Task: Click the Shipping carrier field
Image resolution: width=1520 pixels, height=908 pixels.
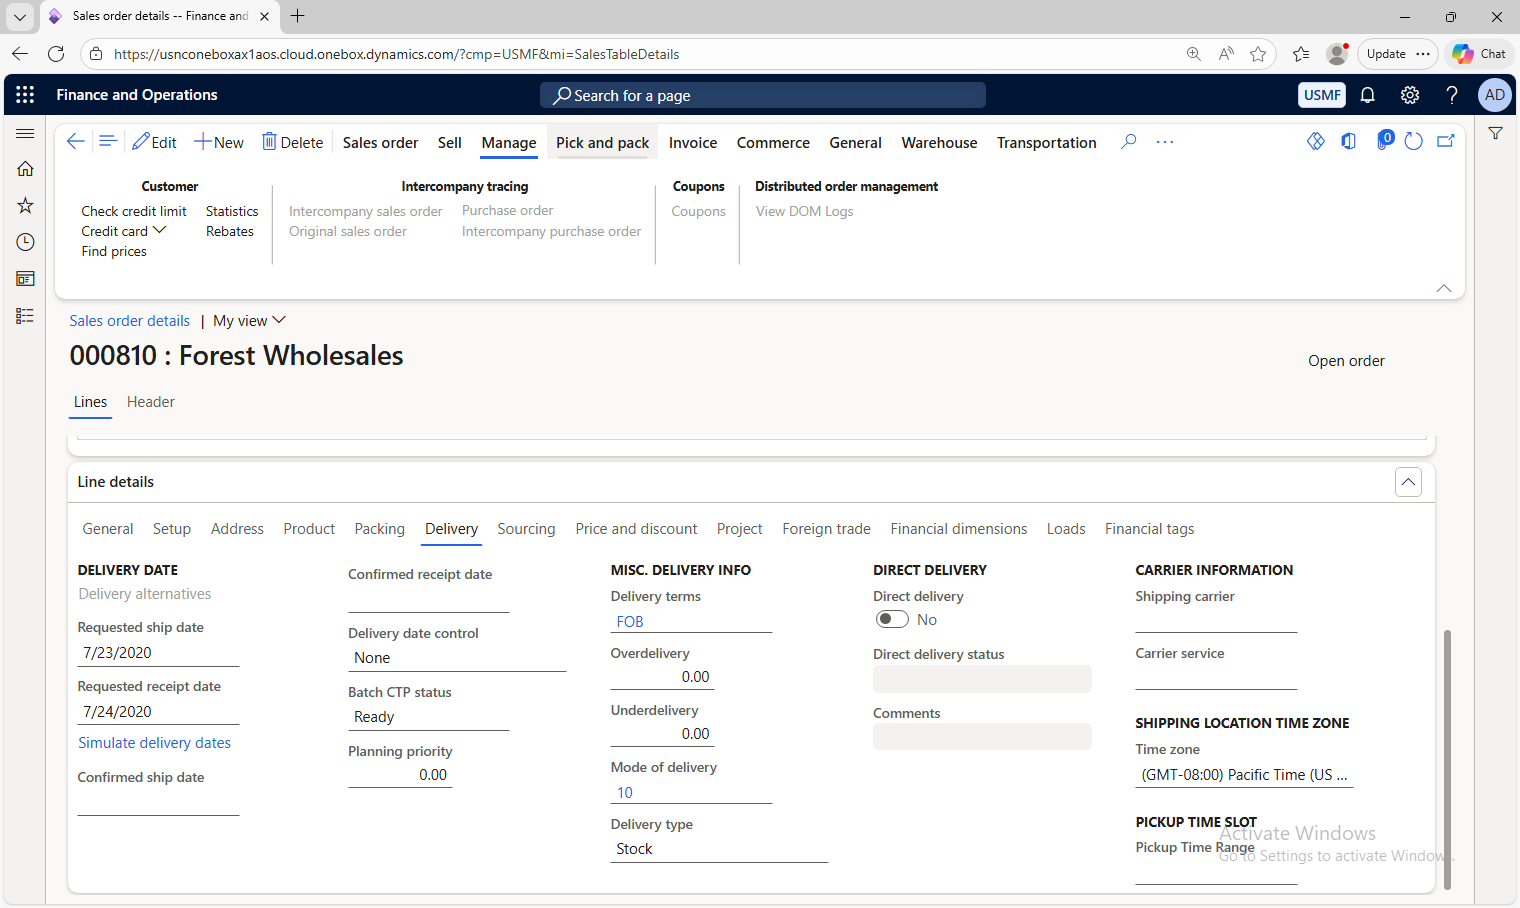Action: coord(1216,621)
